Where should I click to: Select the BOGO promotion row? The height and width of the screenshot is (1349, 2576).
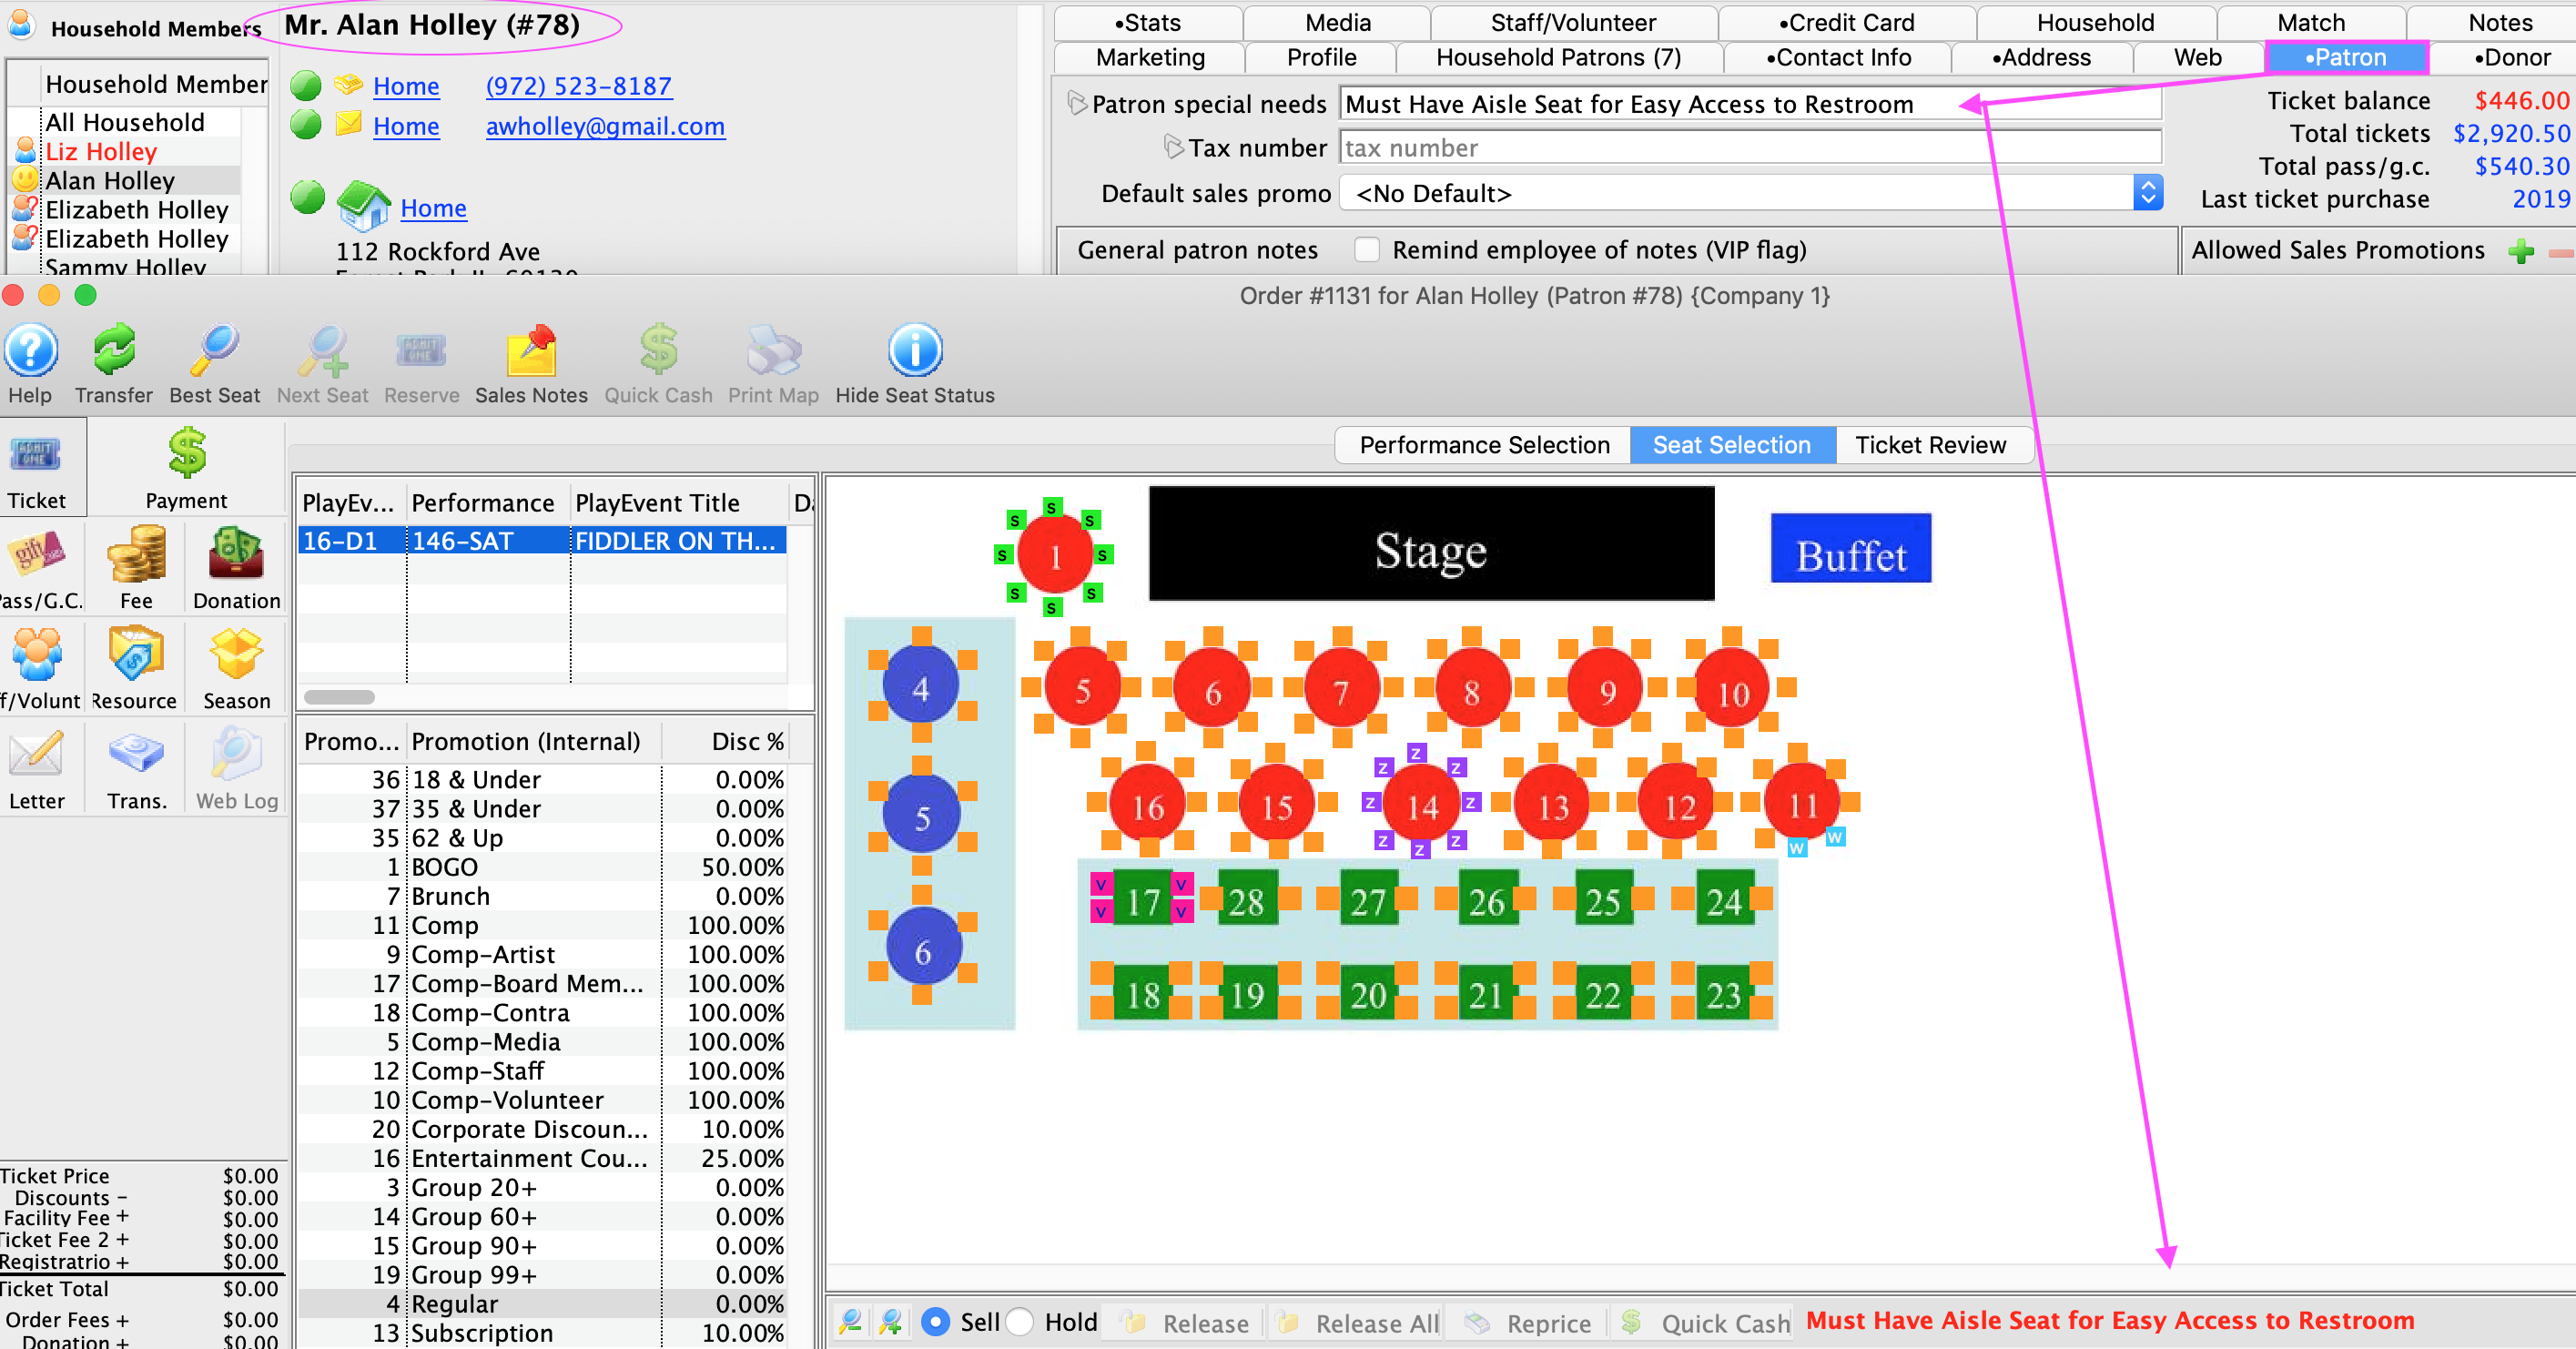pyautogui.click(x=543, y=867)
